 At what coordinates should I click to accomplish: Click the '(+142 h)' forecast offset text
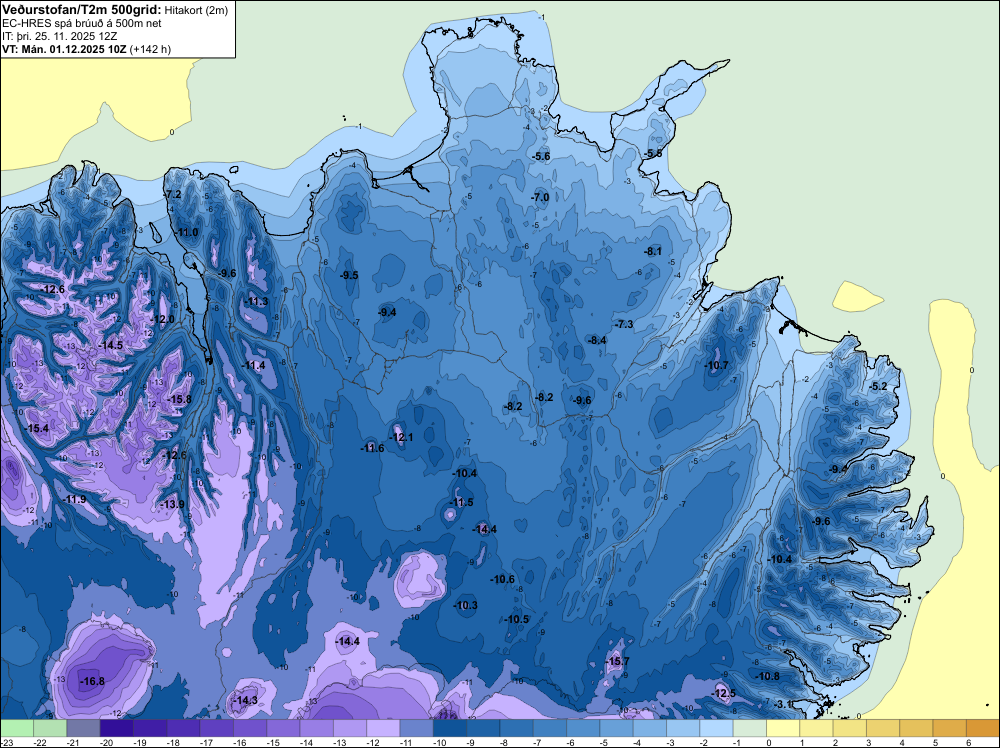coord(150,49)
